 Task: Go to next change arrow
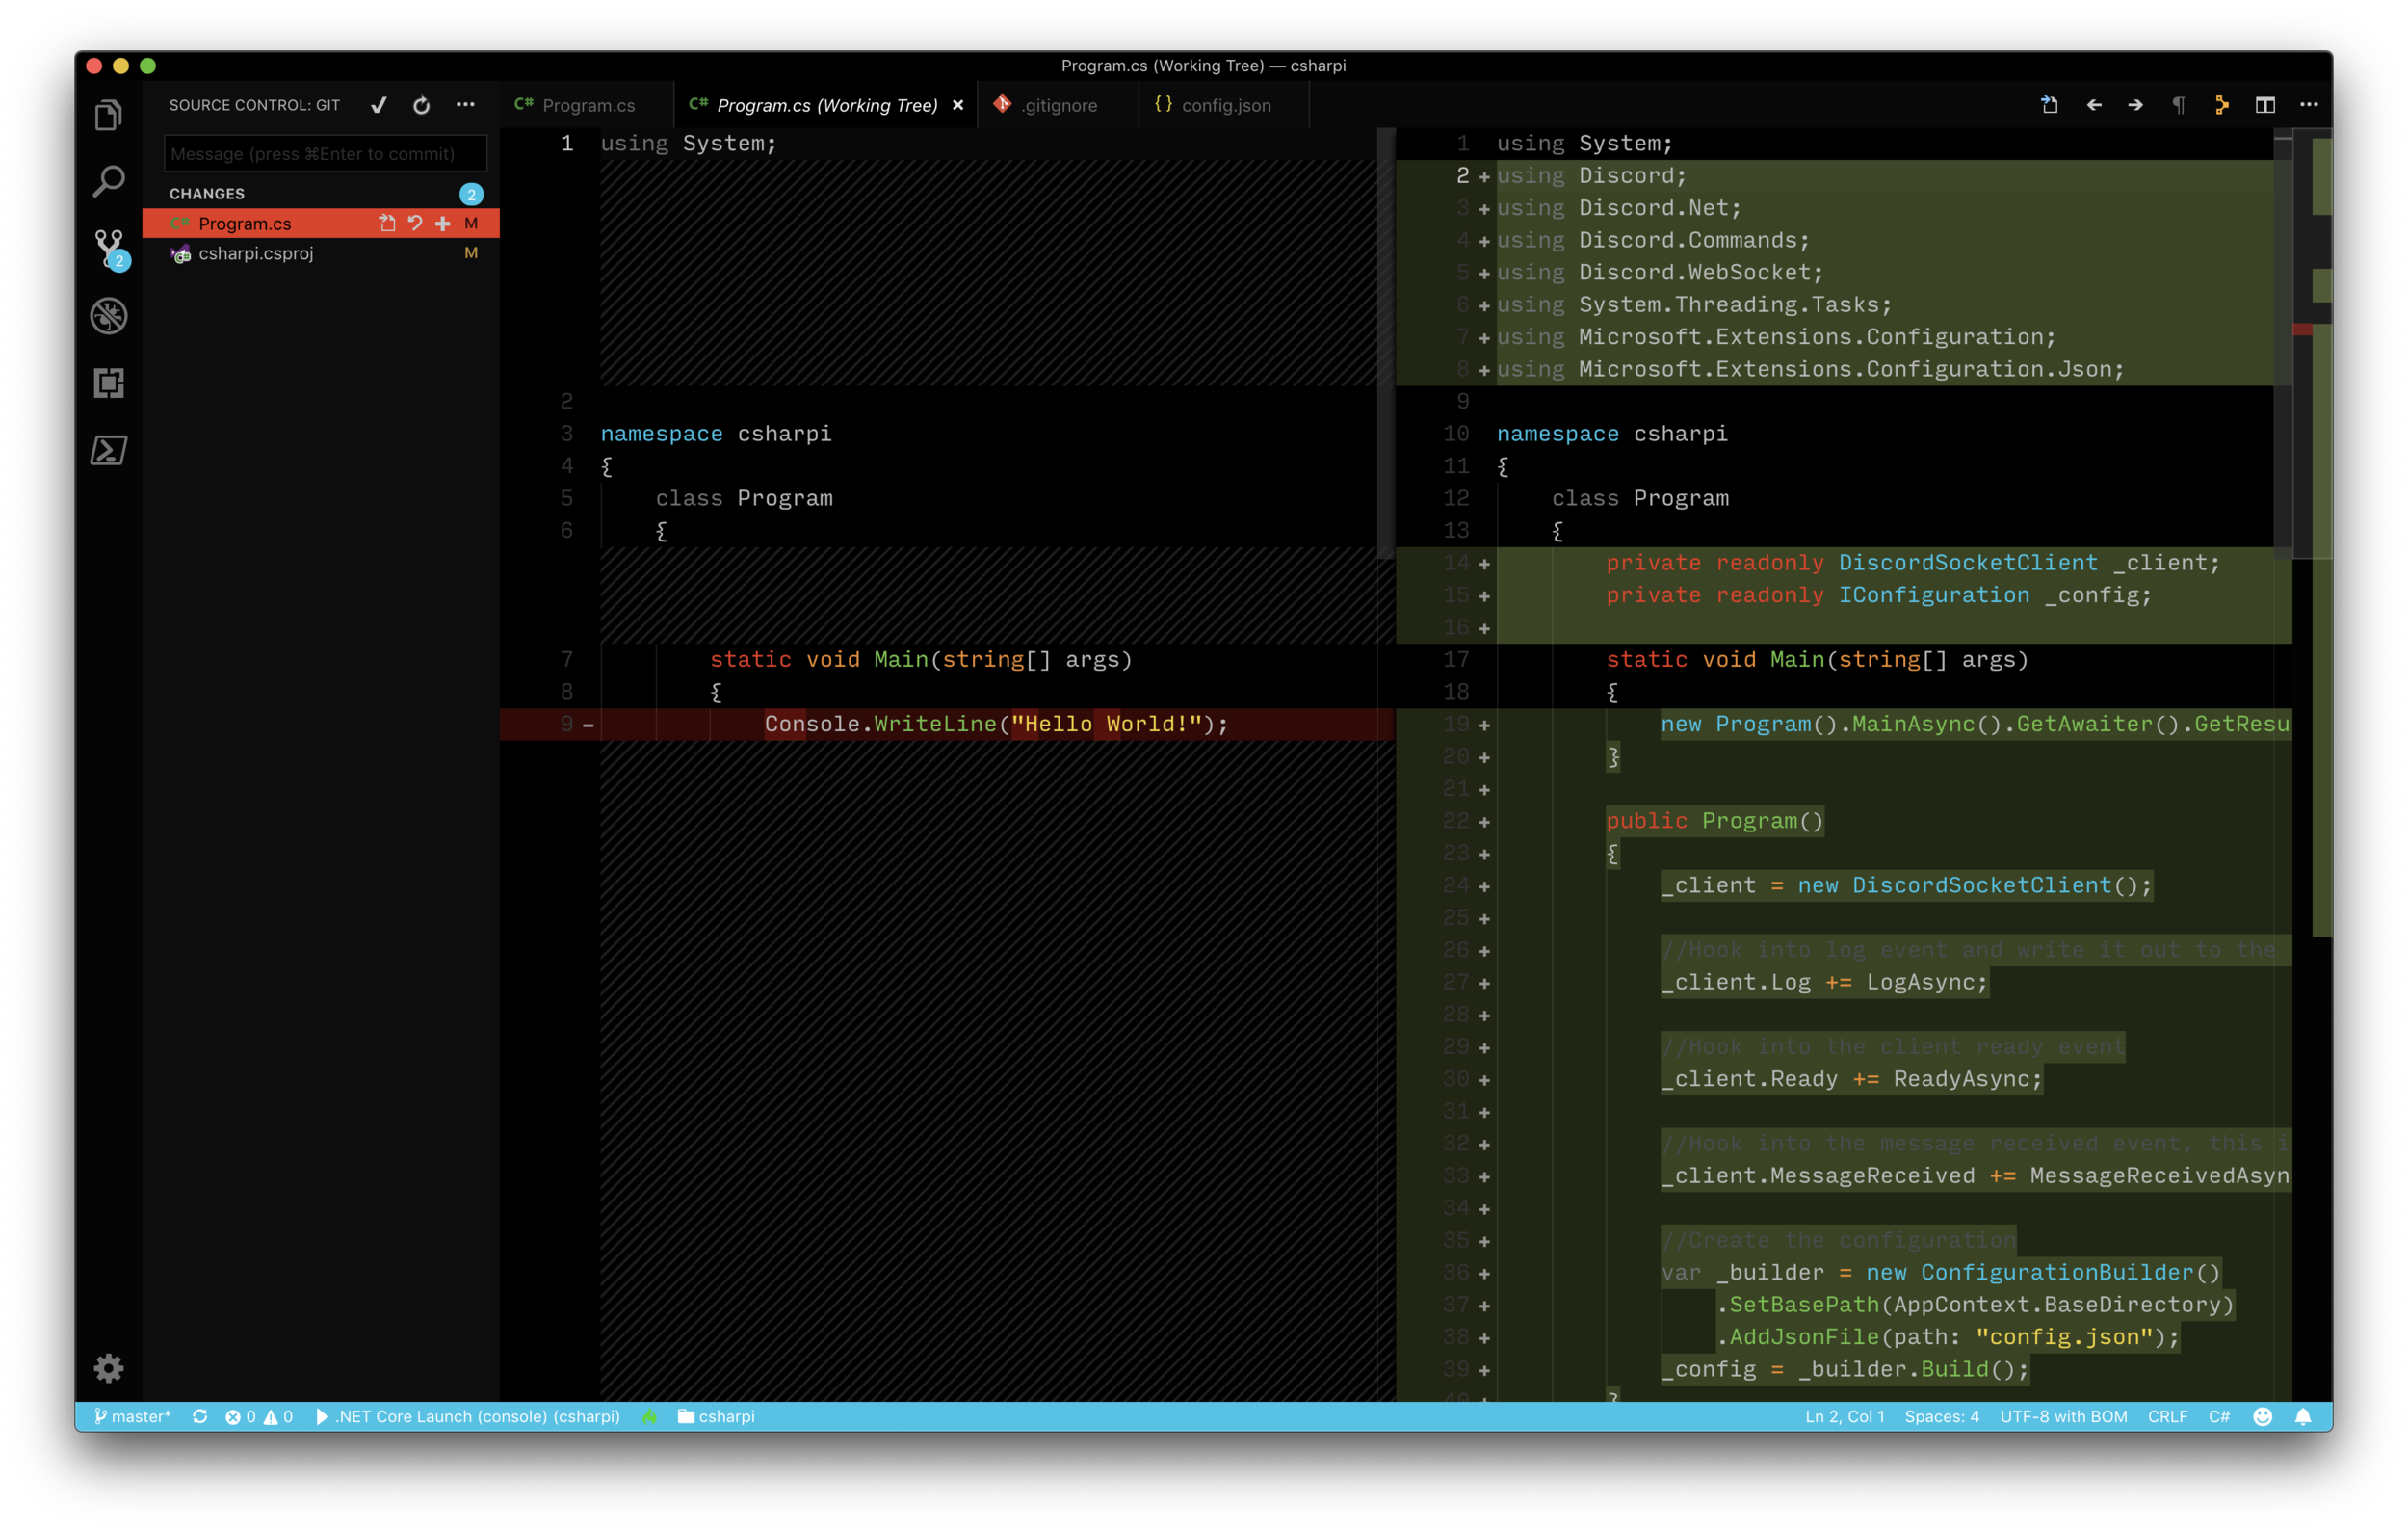click(2135, 105)
